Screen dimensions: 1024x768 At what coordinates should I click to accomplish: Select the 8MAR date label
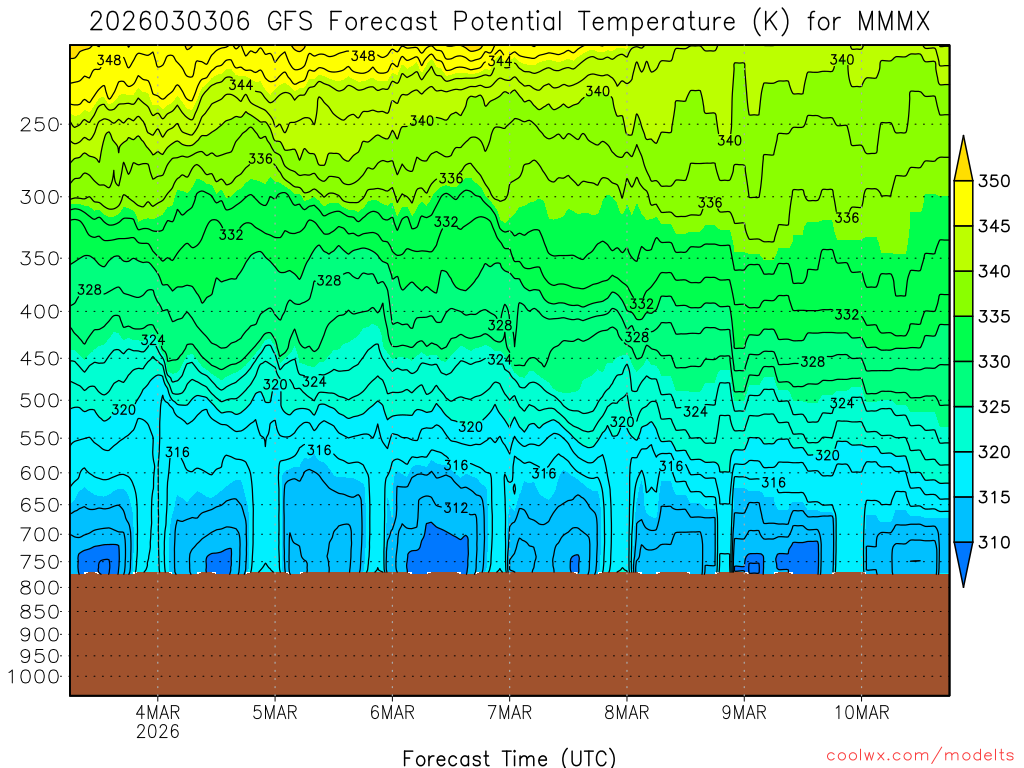[x=627, y=712]
